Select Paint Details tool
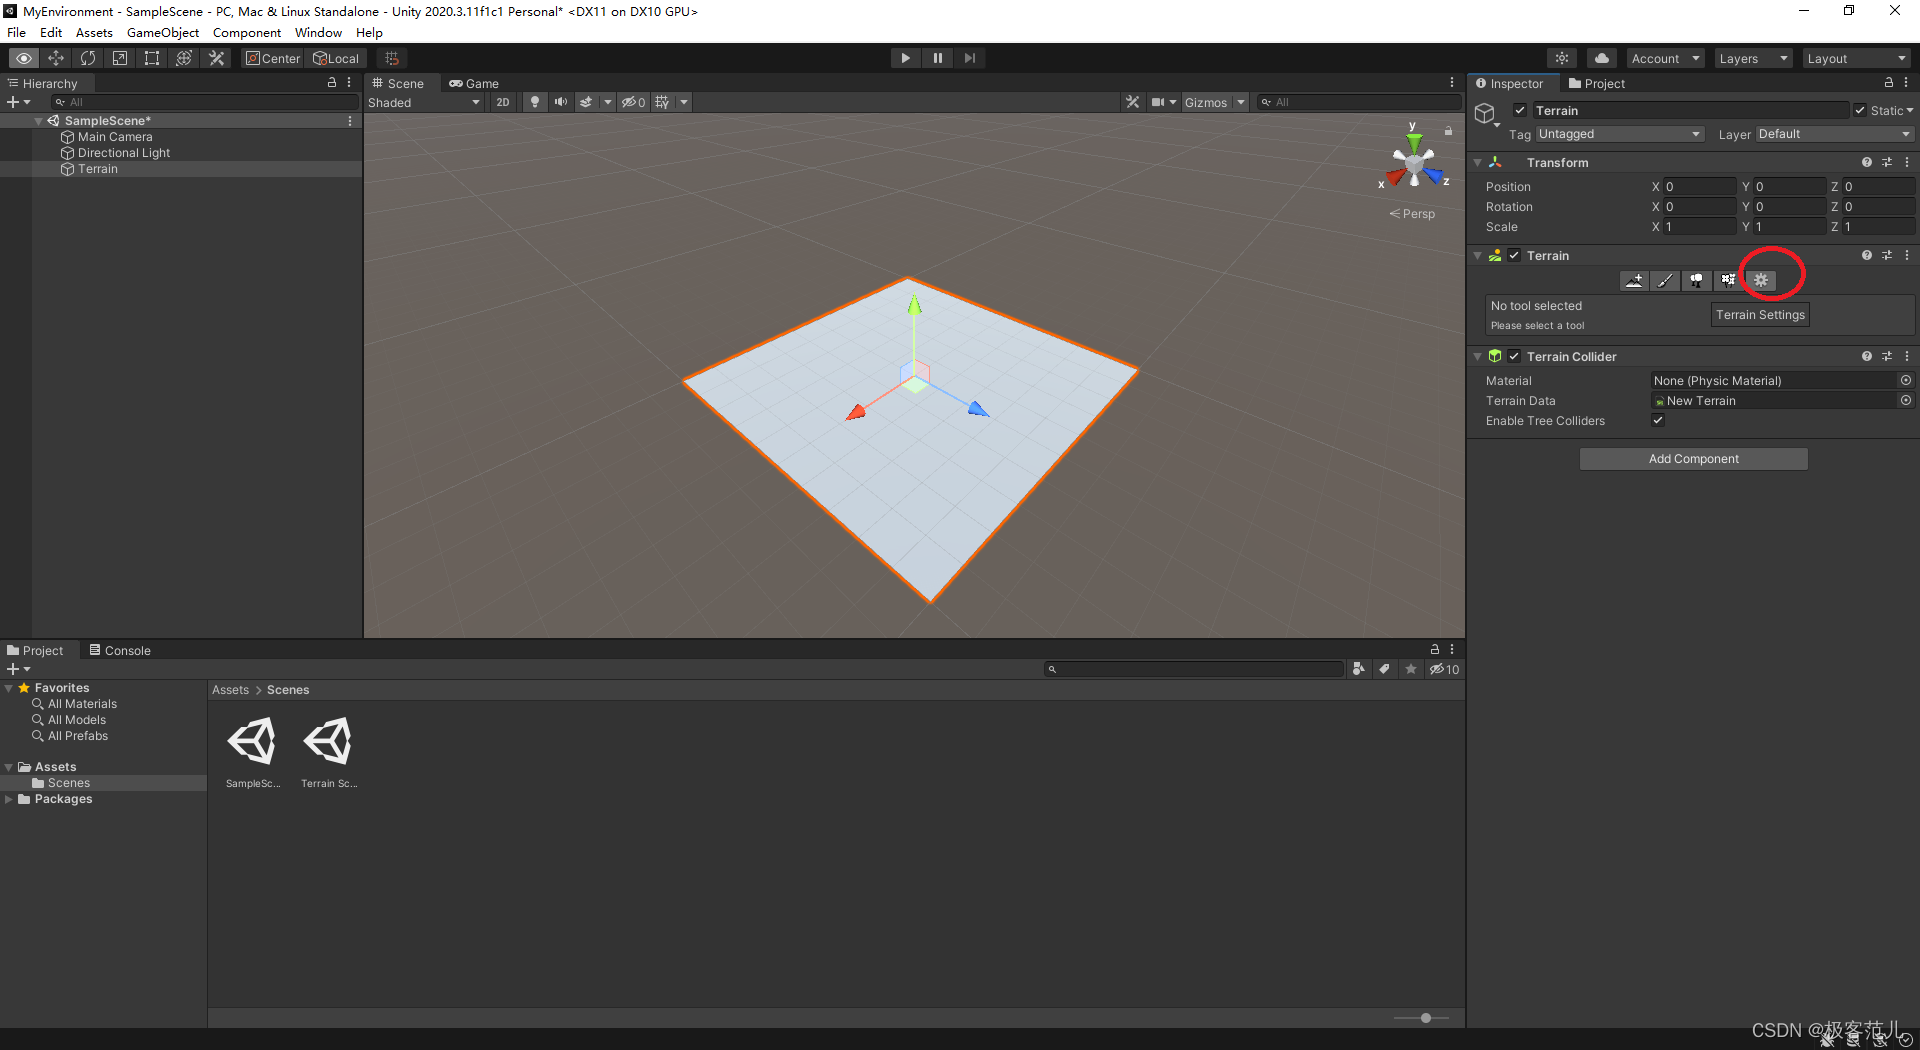 coord(1727,280)
